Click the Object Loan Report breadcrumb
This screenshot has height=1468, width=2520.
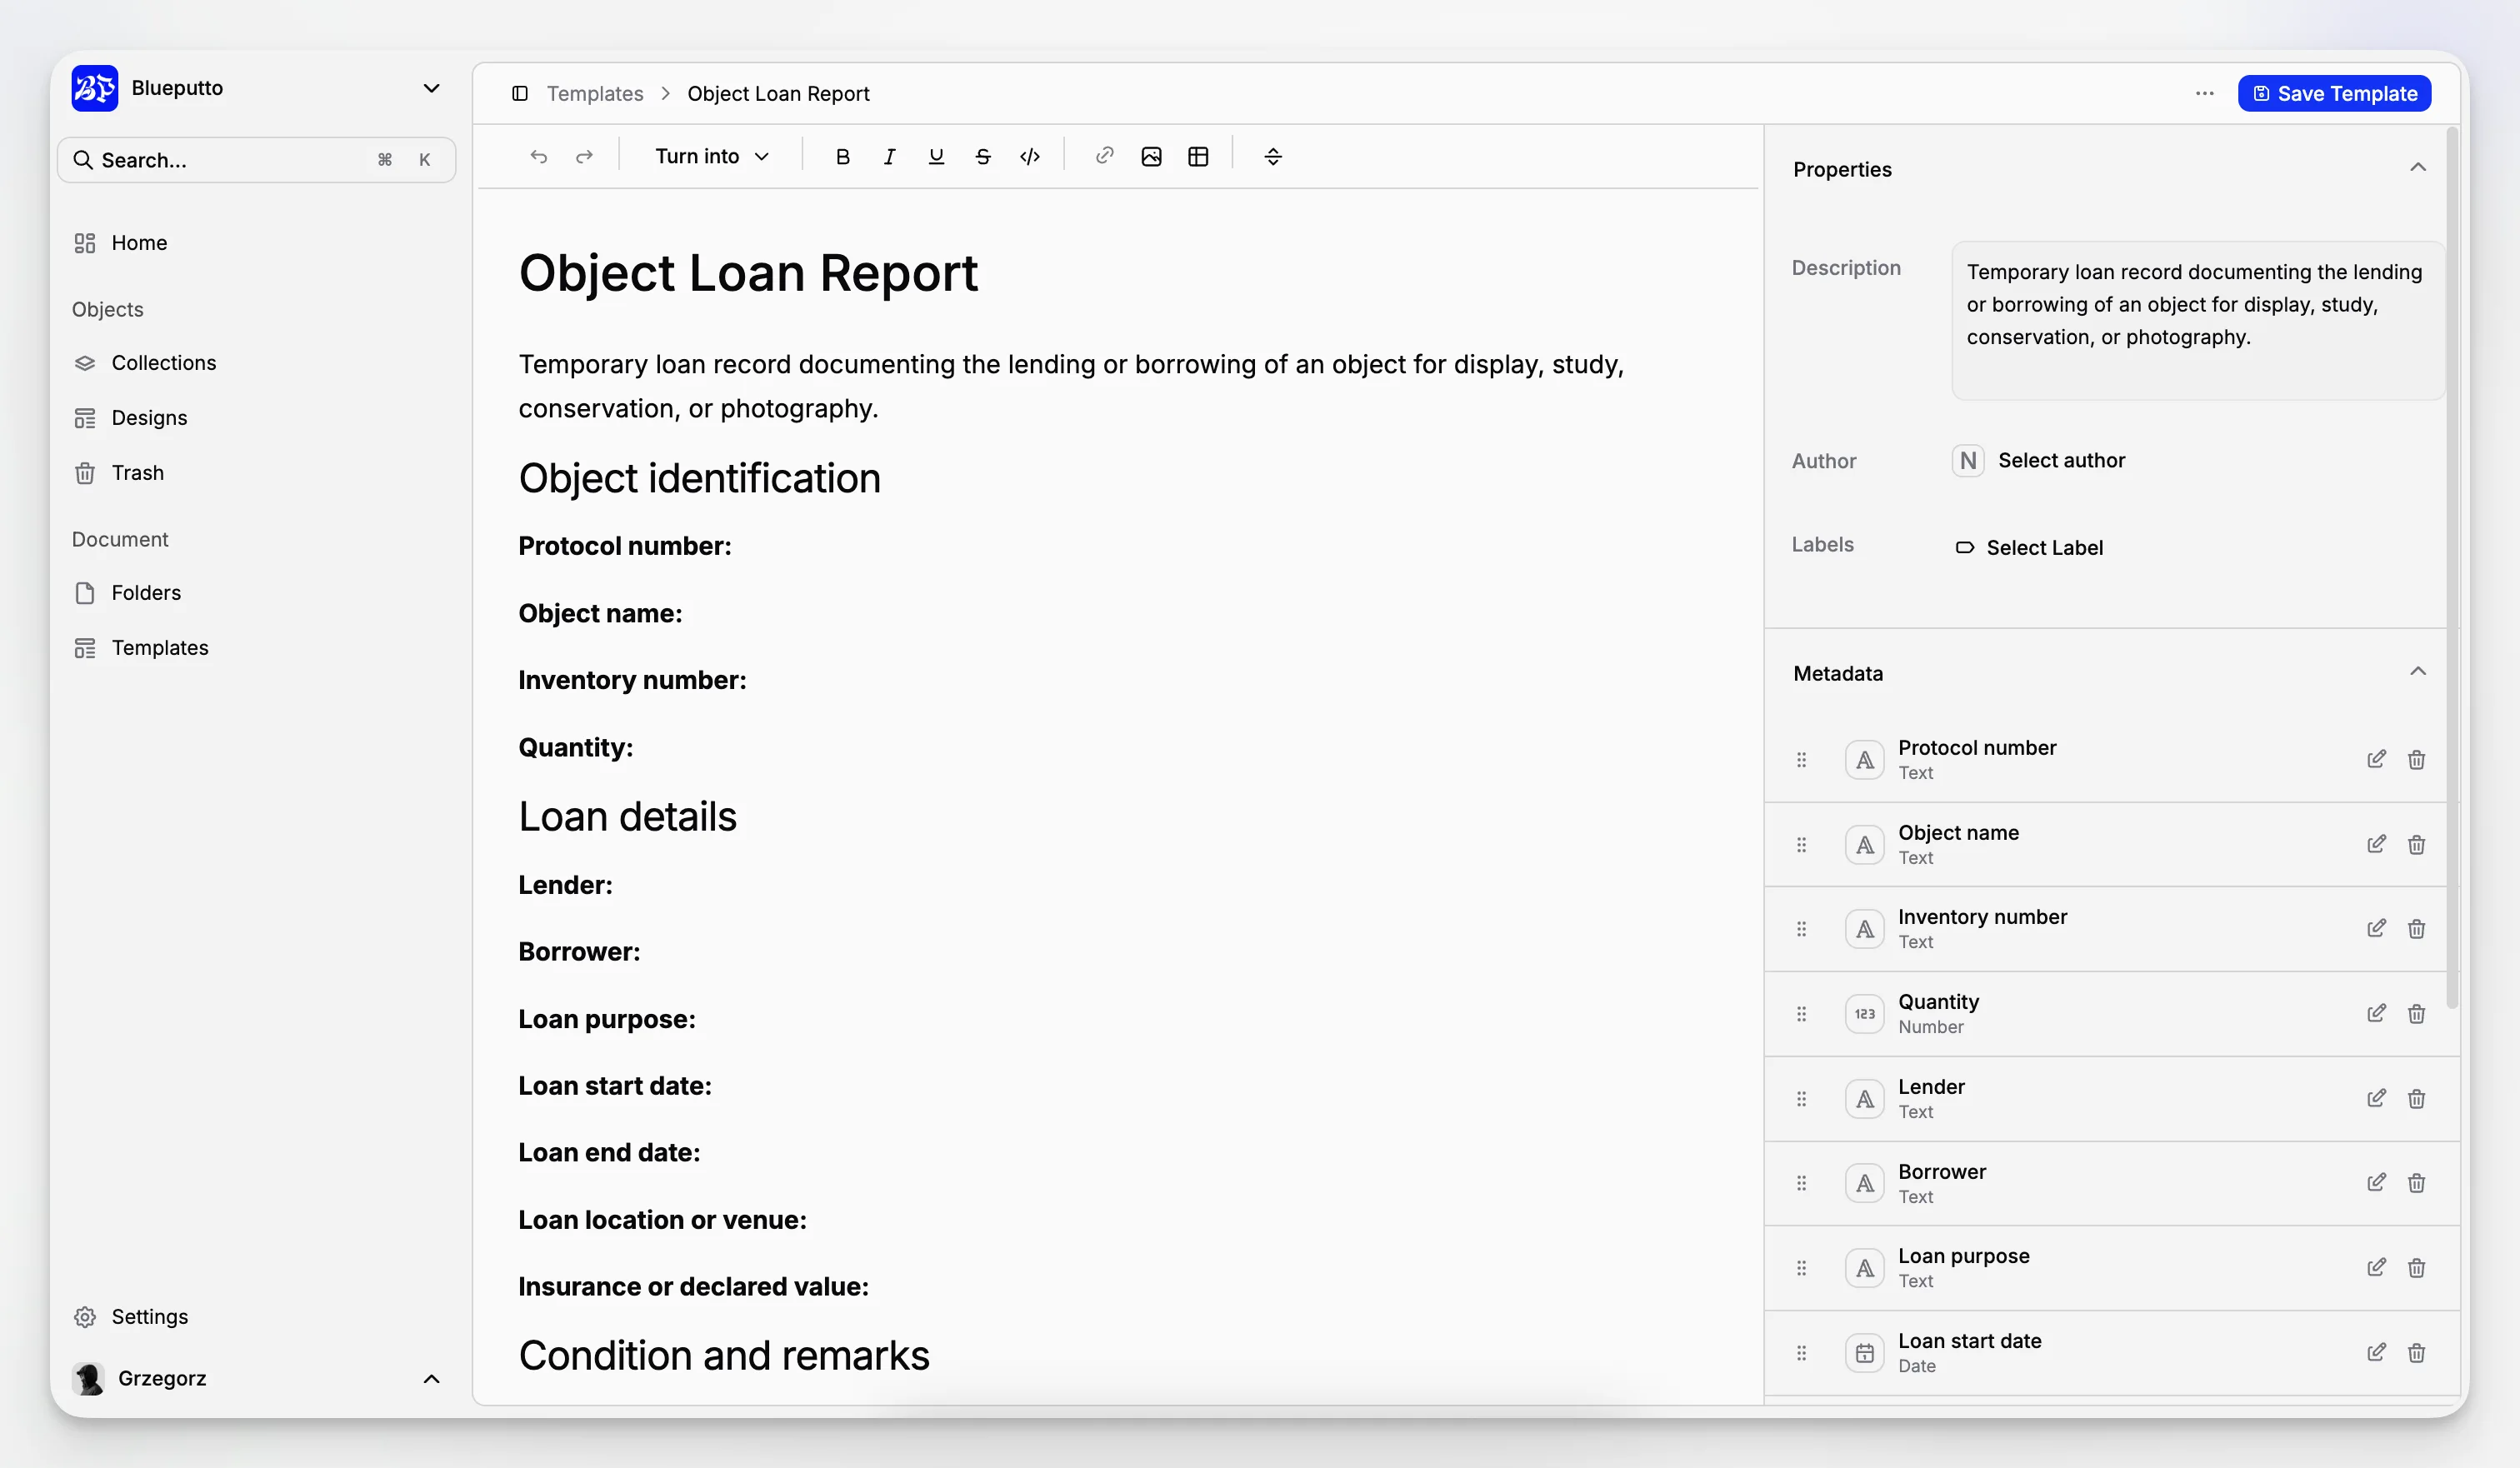[778, 93]
